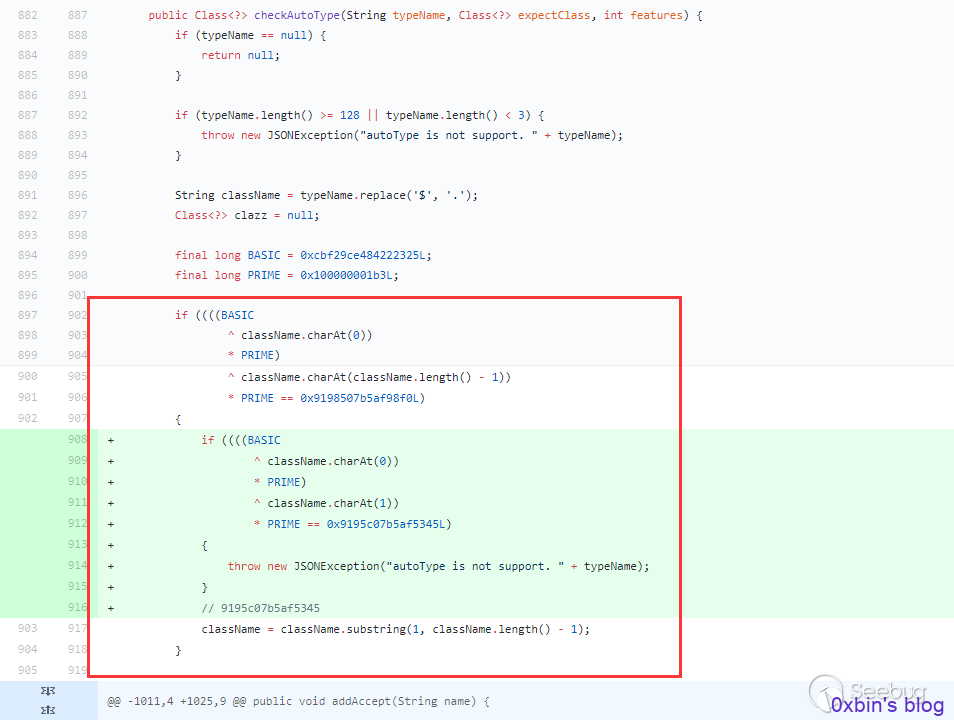Click old line number 884
Screen dimensions: 954x720
coord(27,55)
